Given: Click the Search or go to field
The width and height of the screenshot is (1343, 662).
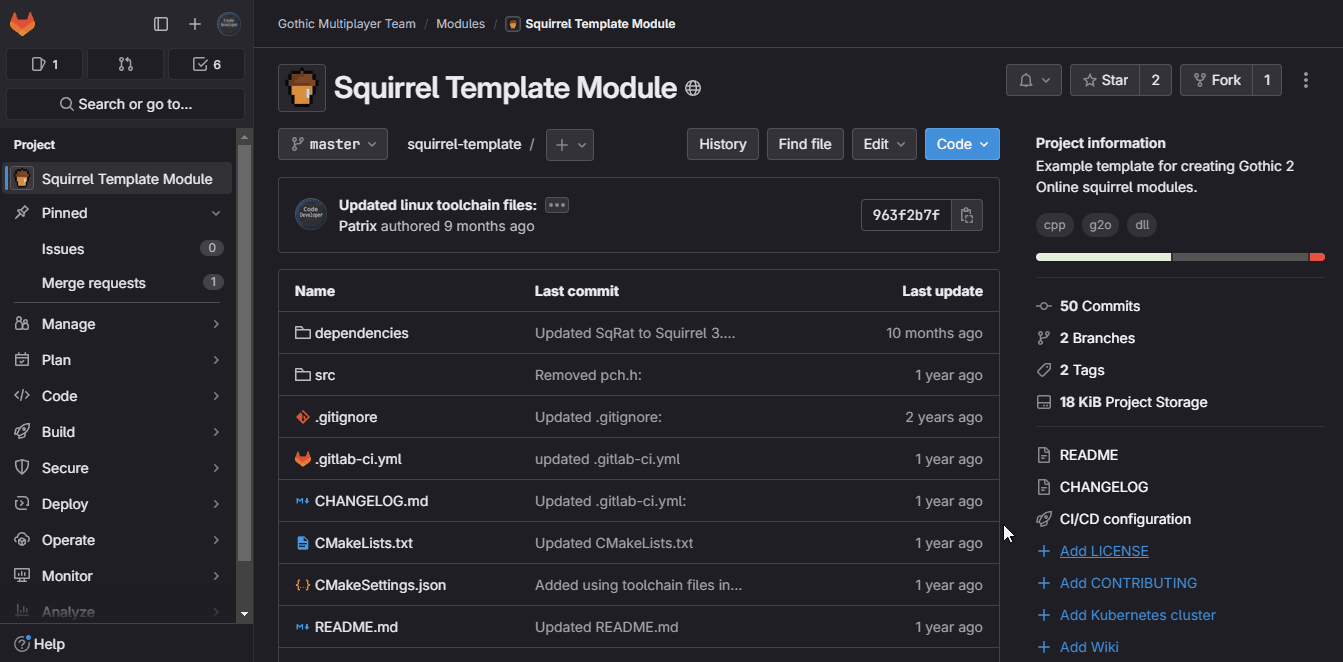Looking at the screenshot, I should tap(124, 103).
